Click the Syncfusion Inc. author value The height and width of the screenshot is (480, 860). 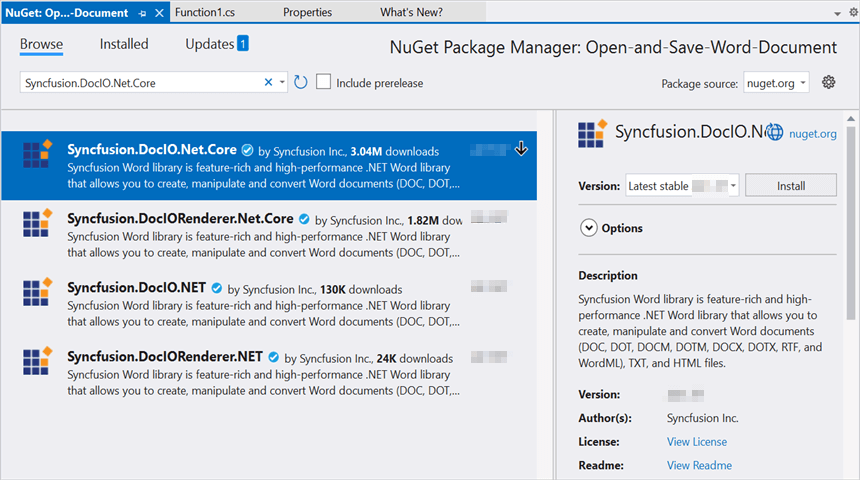pyautogui.click(x=703, y=418)
